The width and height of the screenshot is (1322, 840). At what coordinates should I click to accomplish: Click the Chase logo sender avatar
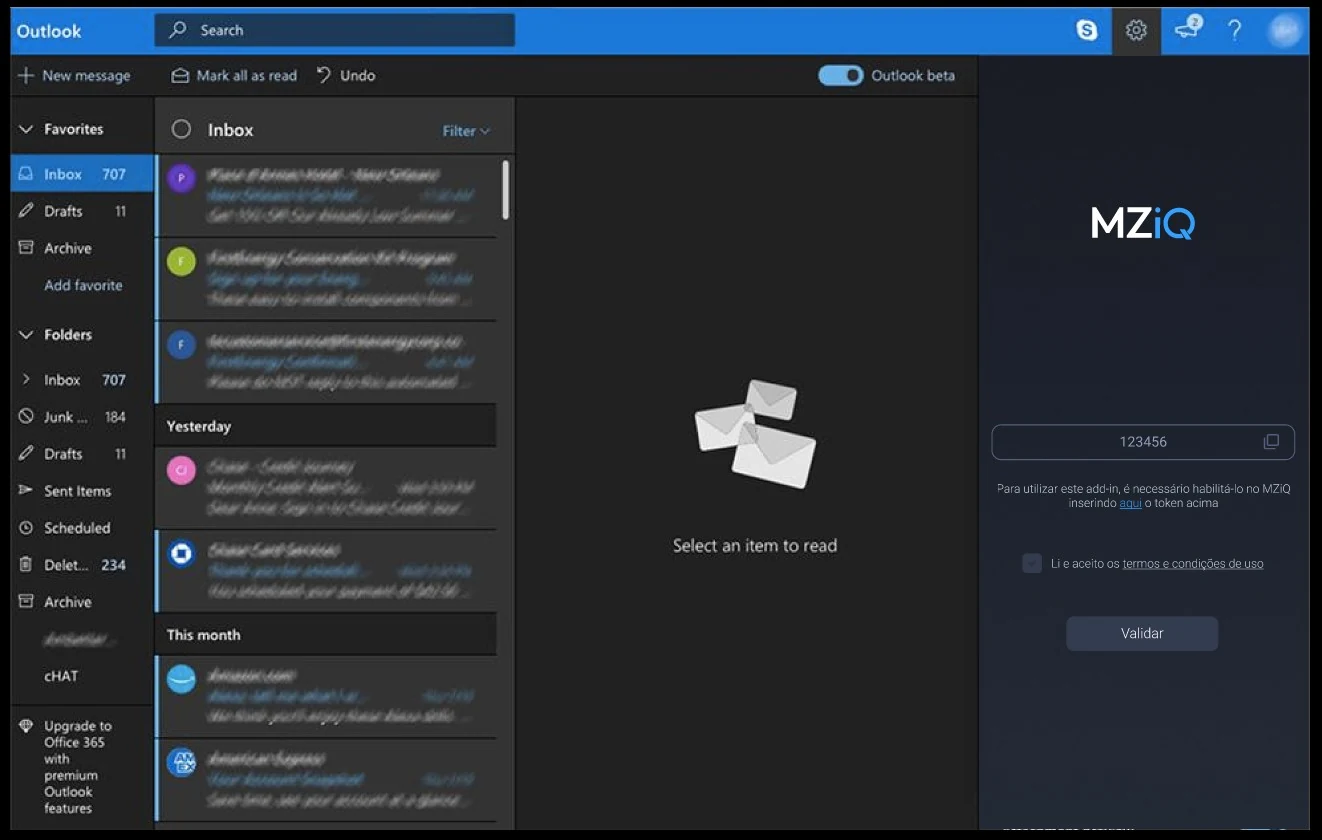[181, 554]
